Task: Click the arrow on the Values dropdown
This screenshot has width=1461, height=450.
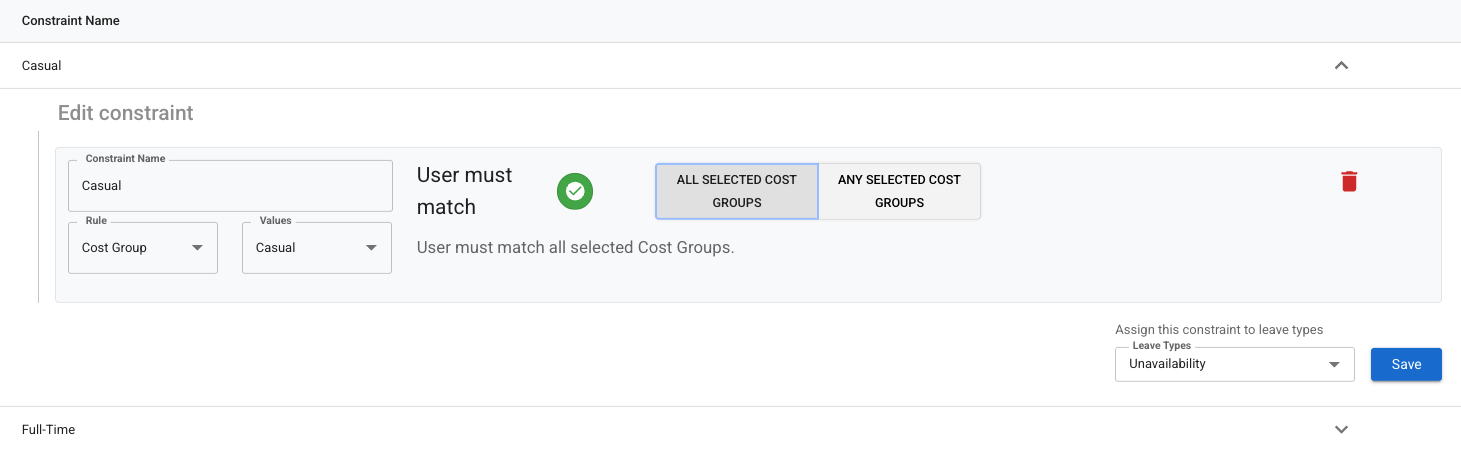Action: (371, 248)
